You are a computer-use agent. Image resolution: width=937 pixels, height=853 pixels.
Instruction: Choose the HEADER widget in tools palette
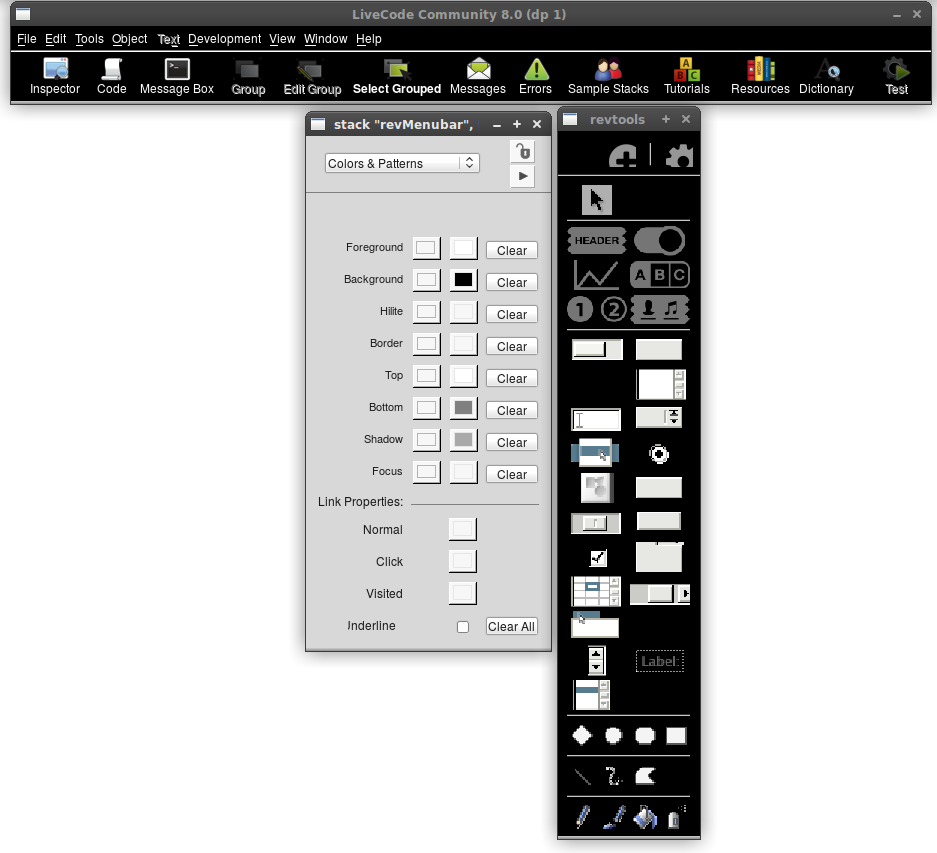(x=597, y=240)
